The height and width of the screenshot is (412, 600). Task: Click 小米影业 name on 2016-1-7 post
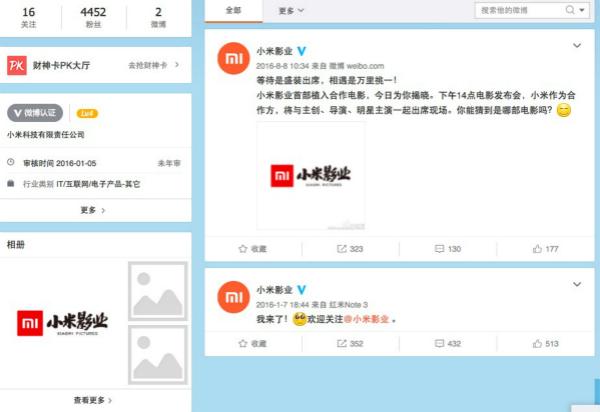pos(274,290)
